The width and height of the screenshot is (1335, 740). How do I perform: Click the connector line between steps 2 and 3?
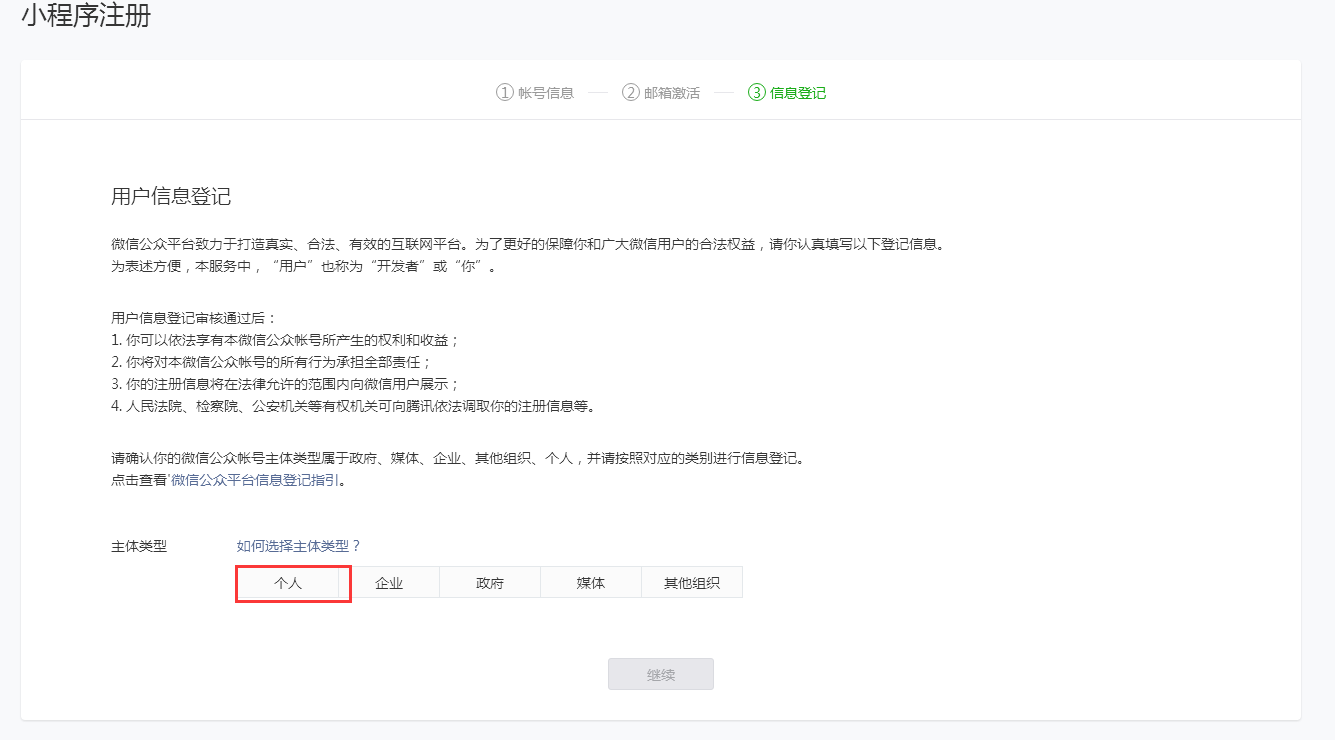[724, 91]
